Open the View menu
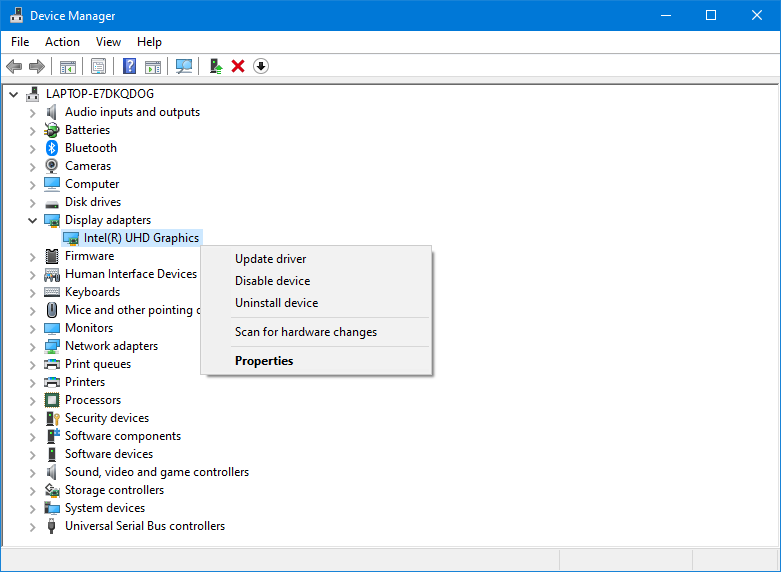781x572 pixels. [x=108, y=42]
